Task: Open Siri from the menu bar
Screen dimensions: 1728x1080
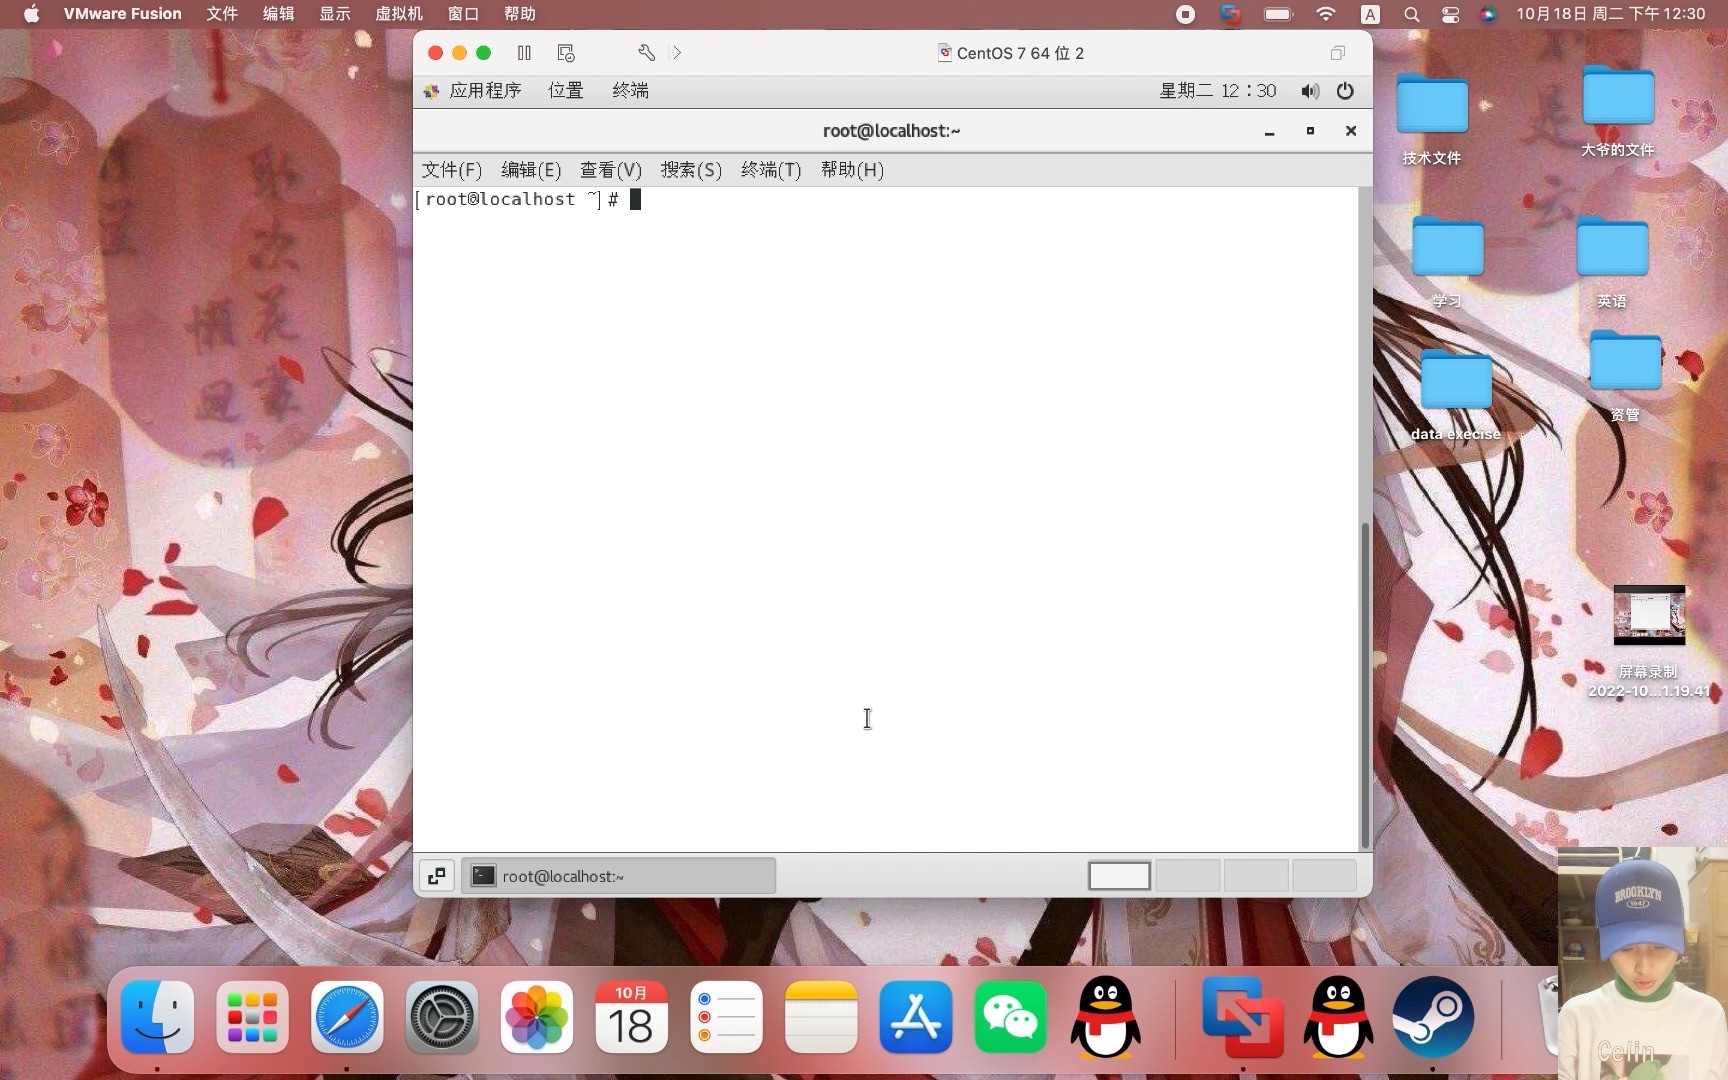Action: [1488, 14]
